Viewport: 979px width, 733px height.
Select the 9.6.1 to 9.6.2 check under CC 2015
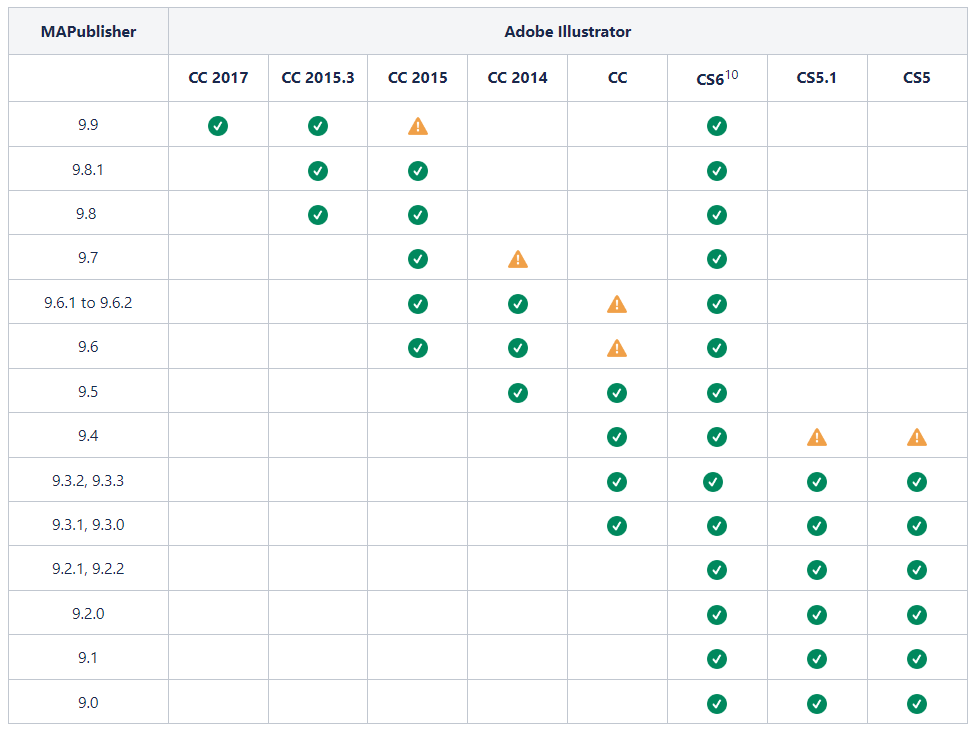click(x=418, y=304)
